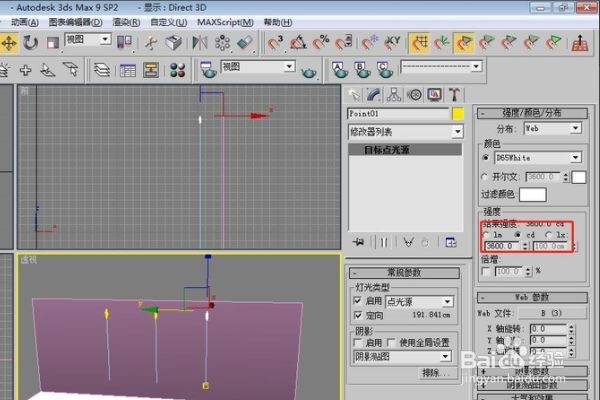Switch to the Hierarchy panel tab

click(x=394, y=95)
